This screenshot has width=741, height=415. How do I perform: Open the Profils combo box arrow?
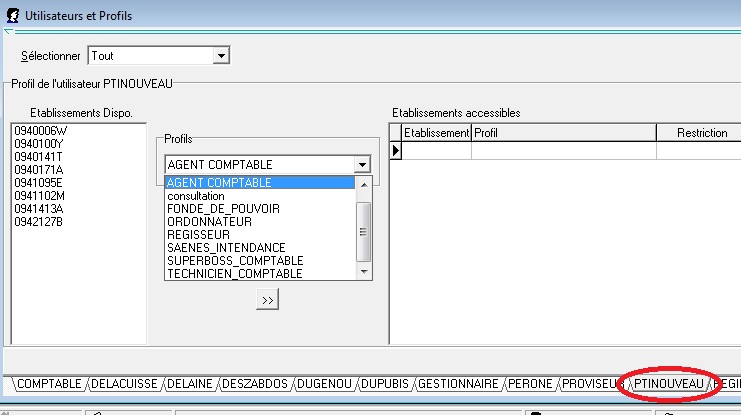(x=362, y=165)
